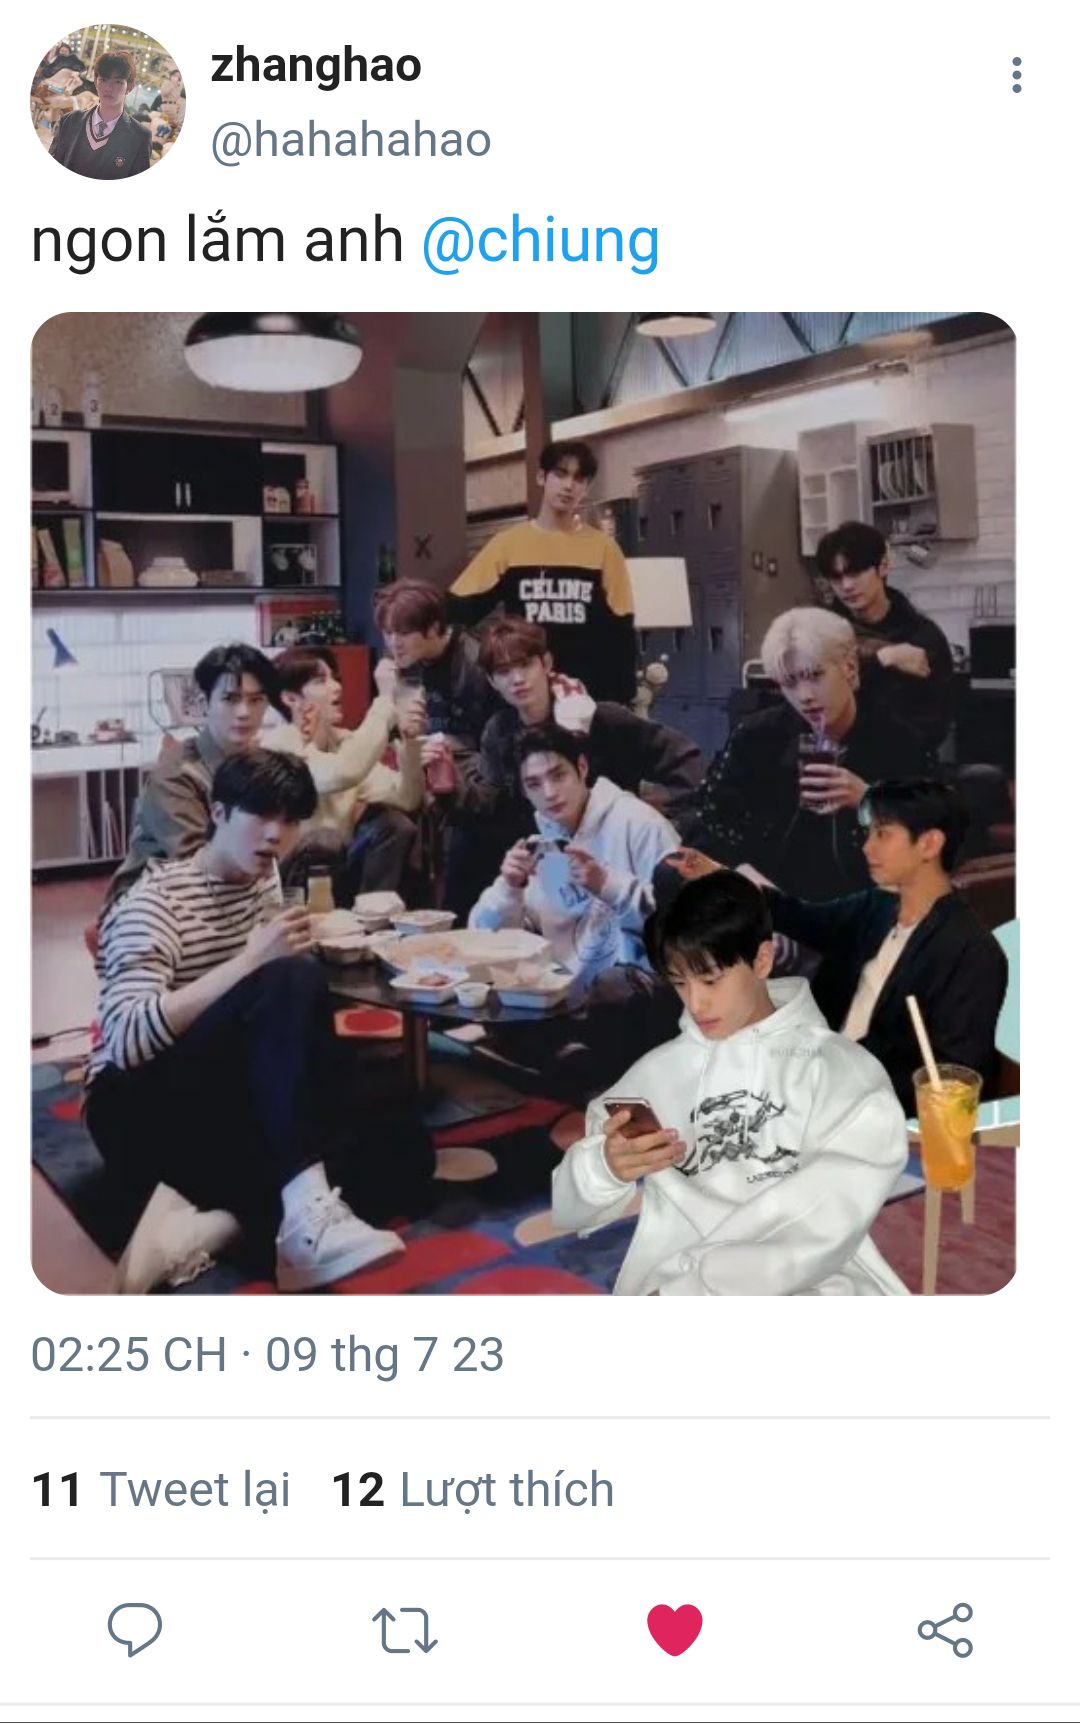Viewport: 1080px width, 1723px height.
Task: View the 12 Lượt thích list
Action: pyautogui.click(x=472, y=1489)
